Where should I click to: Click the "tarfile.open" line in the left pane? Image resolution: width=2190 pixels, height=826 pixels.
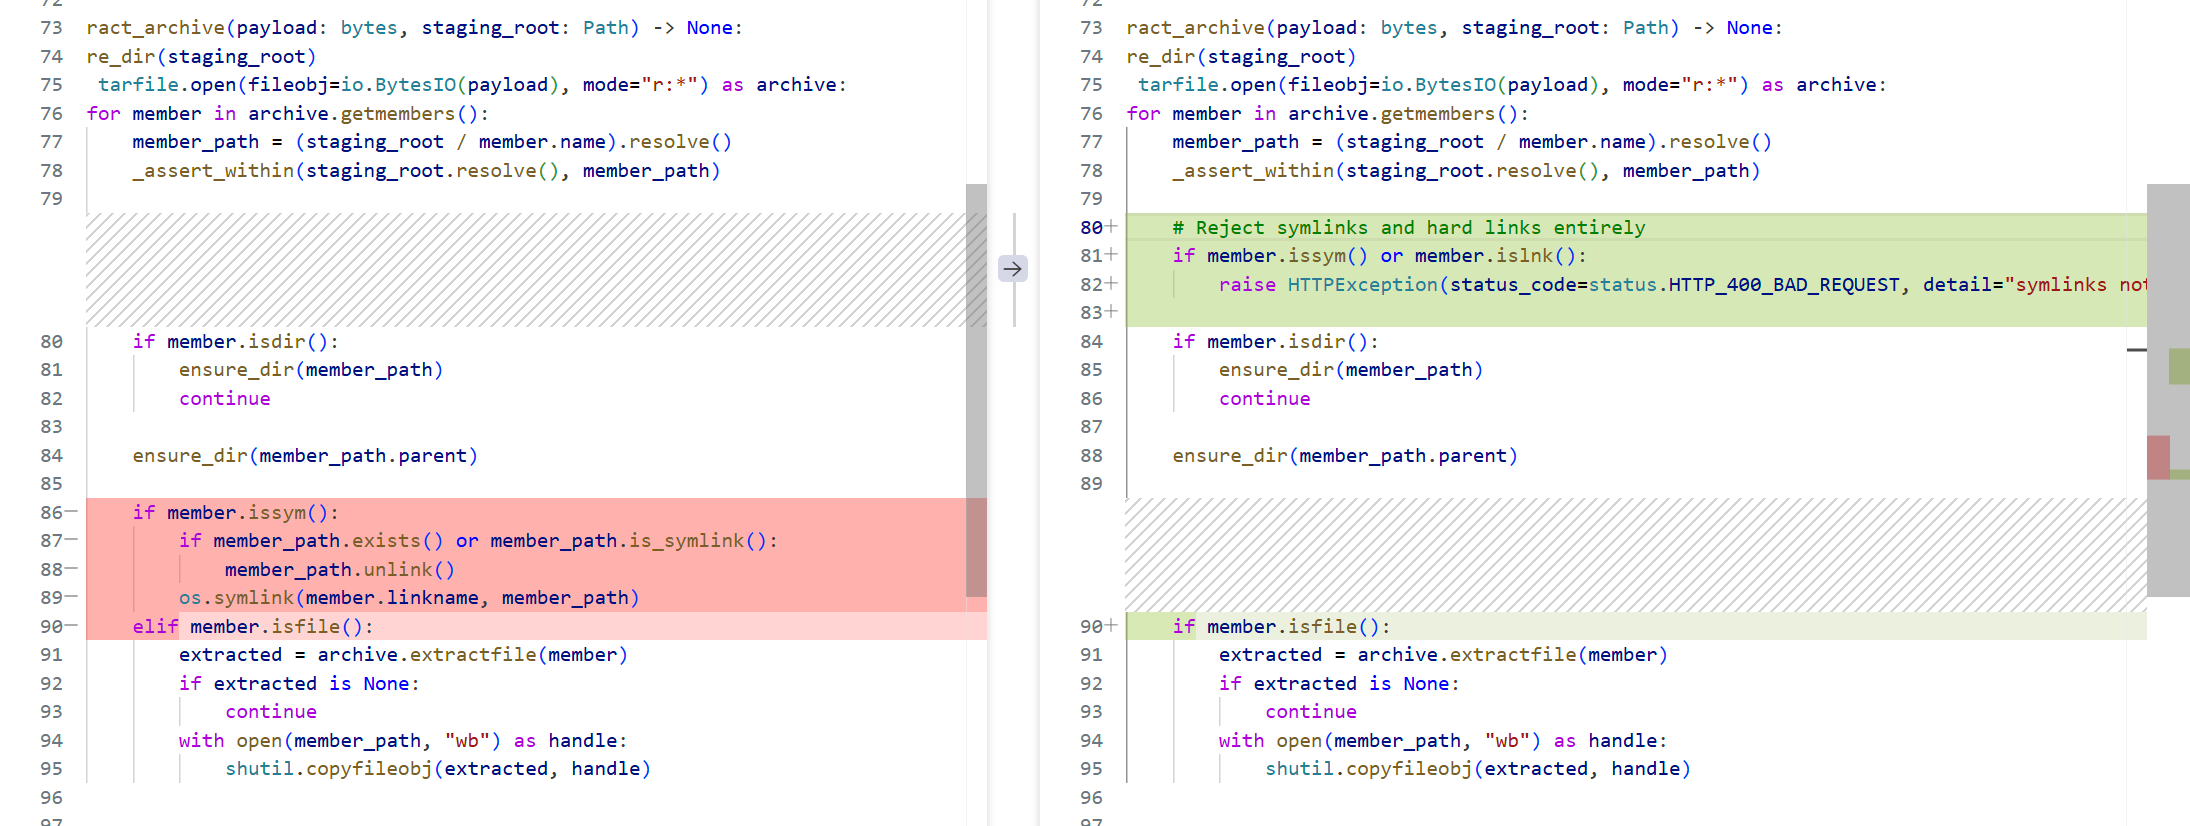472,85
